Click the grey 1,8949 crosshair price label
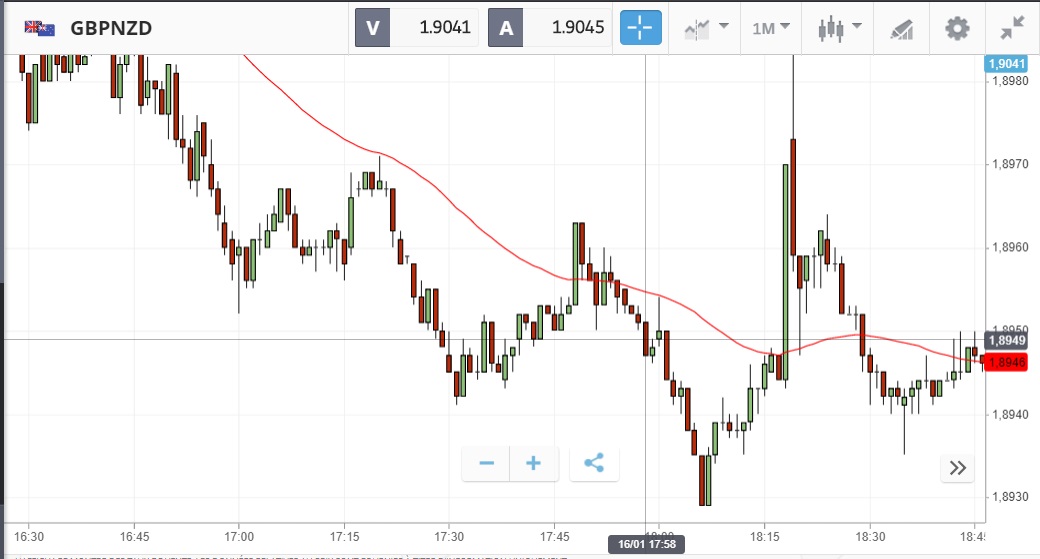The height and width of the screenshot is (559, 1040). (1007, 341)
